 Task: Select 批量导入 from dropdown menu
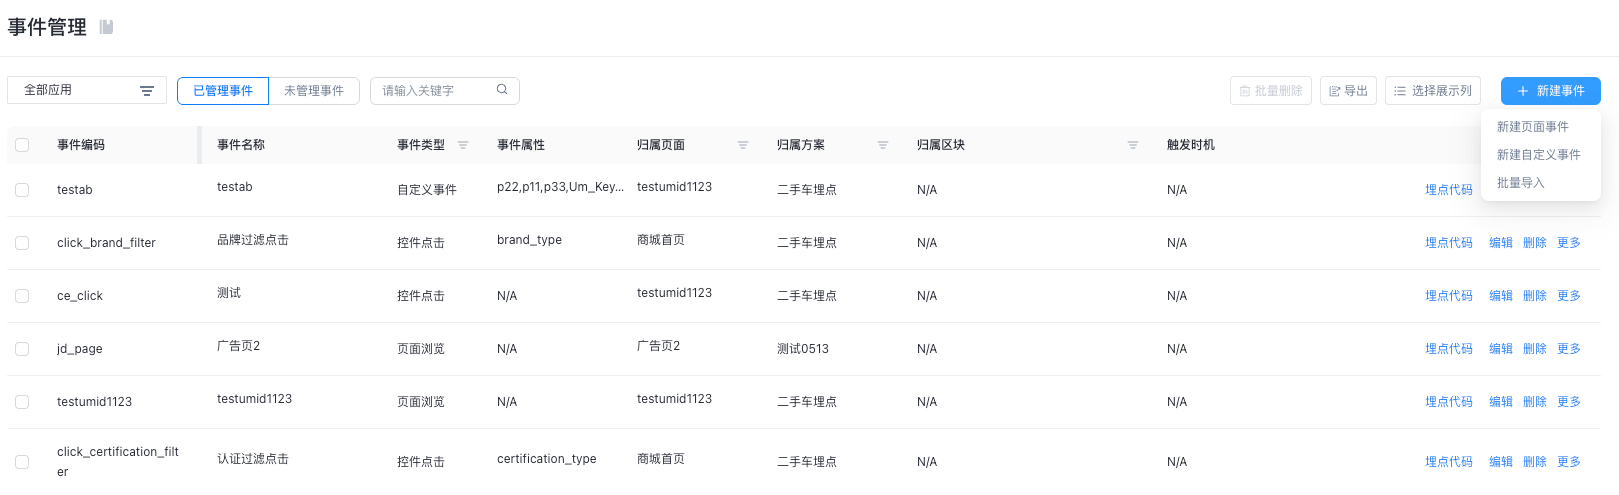point(1521,183)
